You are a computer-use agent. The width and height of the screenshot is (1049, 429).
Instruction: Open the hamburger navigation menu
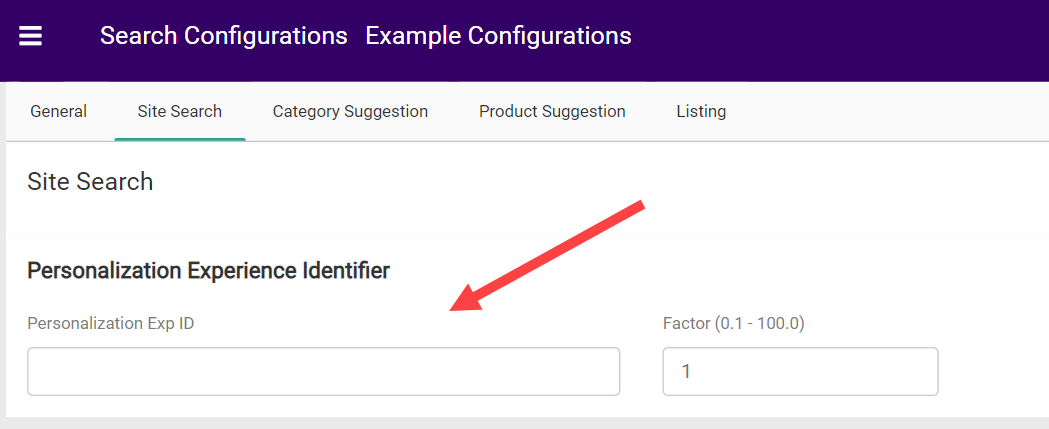coord(31,36)
